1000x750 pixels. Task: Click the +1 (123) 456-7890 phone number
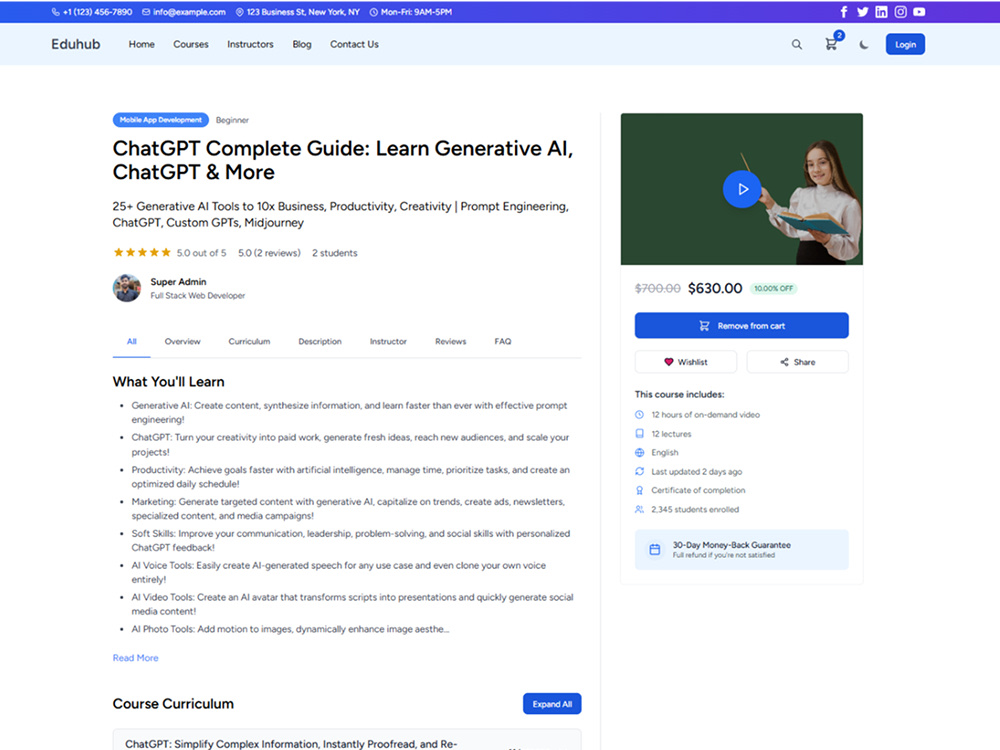pyautogui.click(x=98, y=12)
